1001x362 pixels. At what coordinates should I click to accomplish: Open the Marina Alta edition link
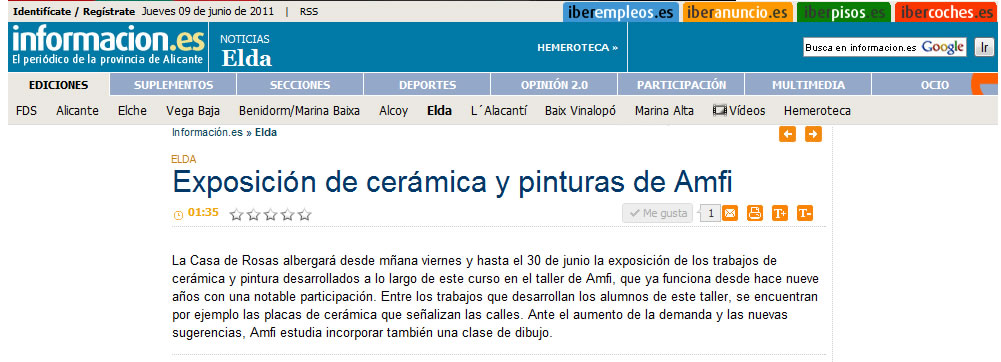coord(664,110)
